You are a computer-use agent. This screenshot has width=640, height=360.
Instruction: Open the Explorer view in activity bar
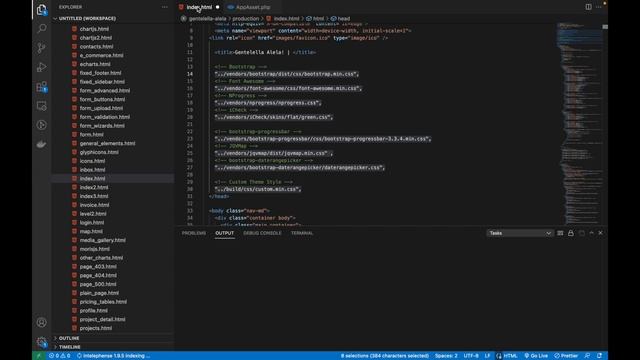pos(42,9)
